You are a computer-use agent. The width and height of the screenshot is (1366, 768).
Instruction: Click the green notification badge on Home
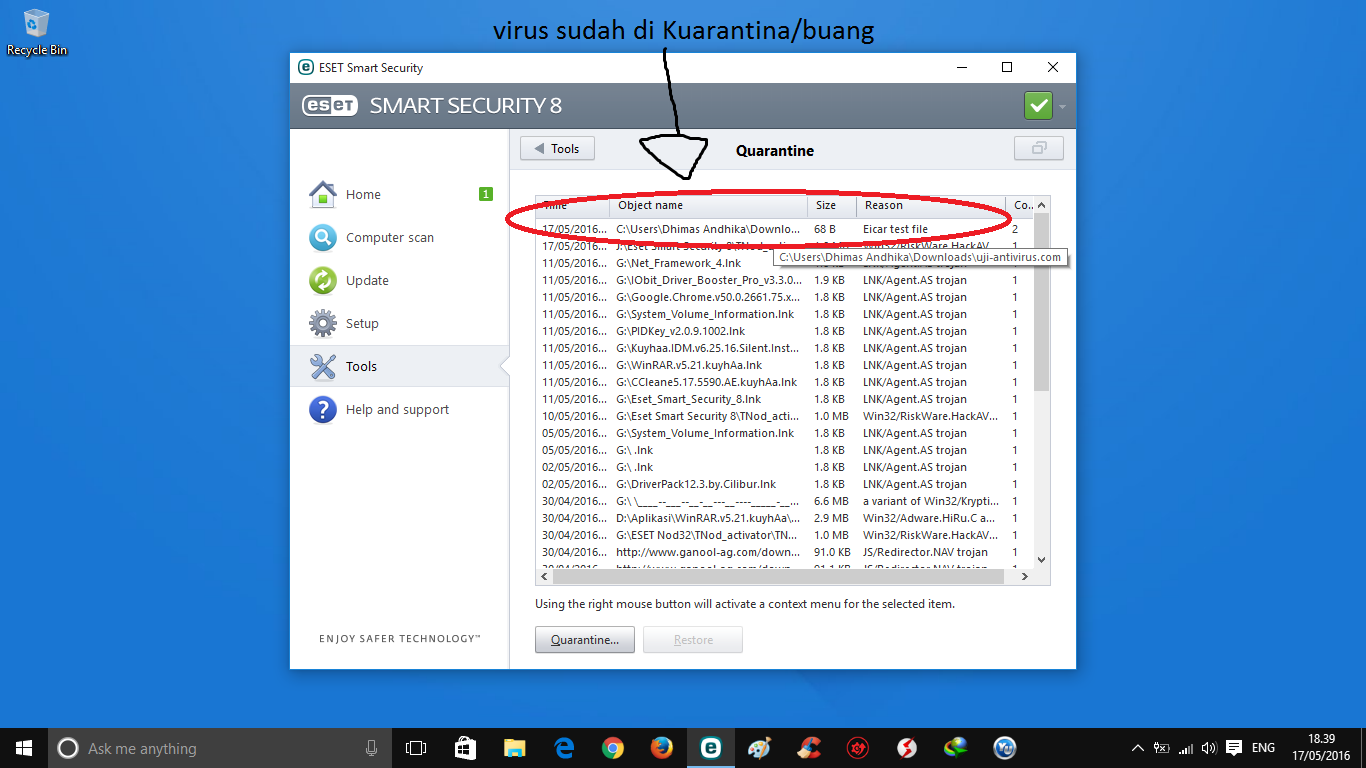click(x=486, y=194)
